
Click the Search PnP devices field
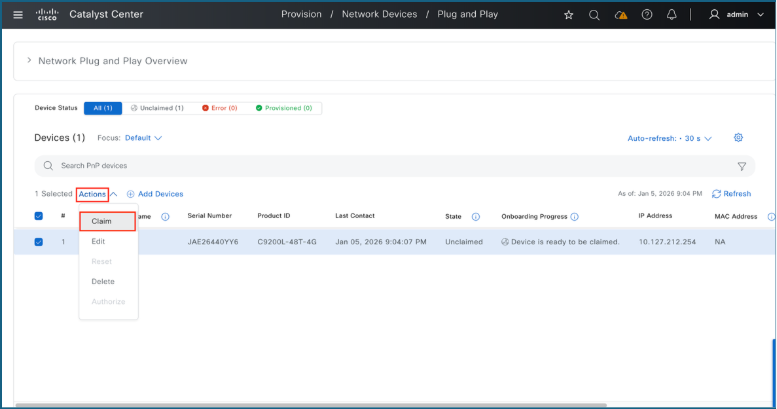pyautogui.click(x=394, y=166)
